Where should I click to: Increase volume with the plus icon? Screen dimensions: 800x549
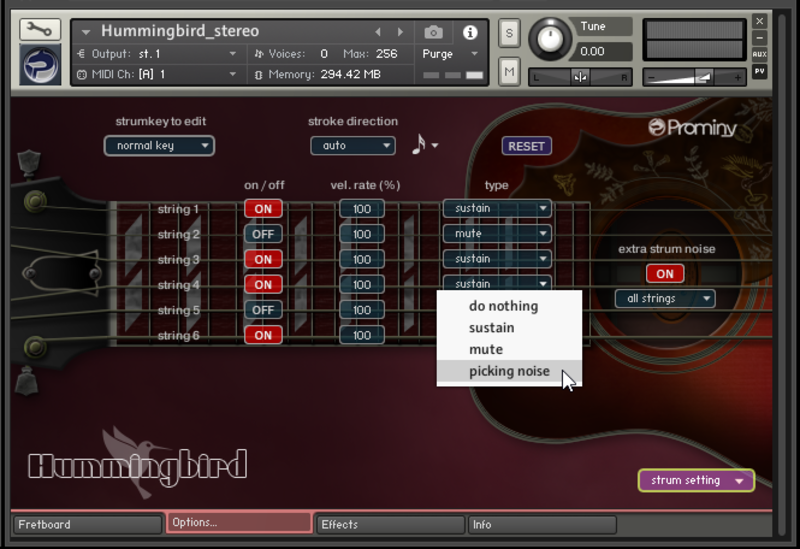(737, 78)
